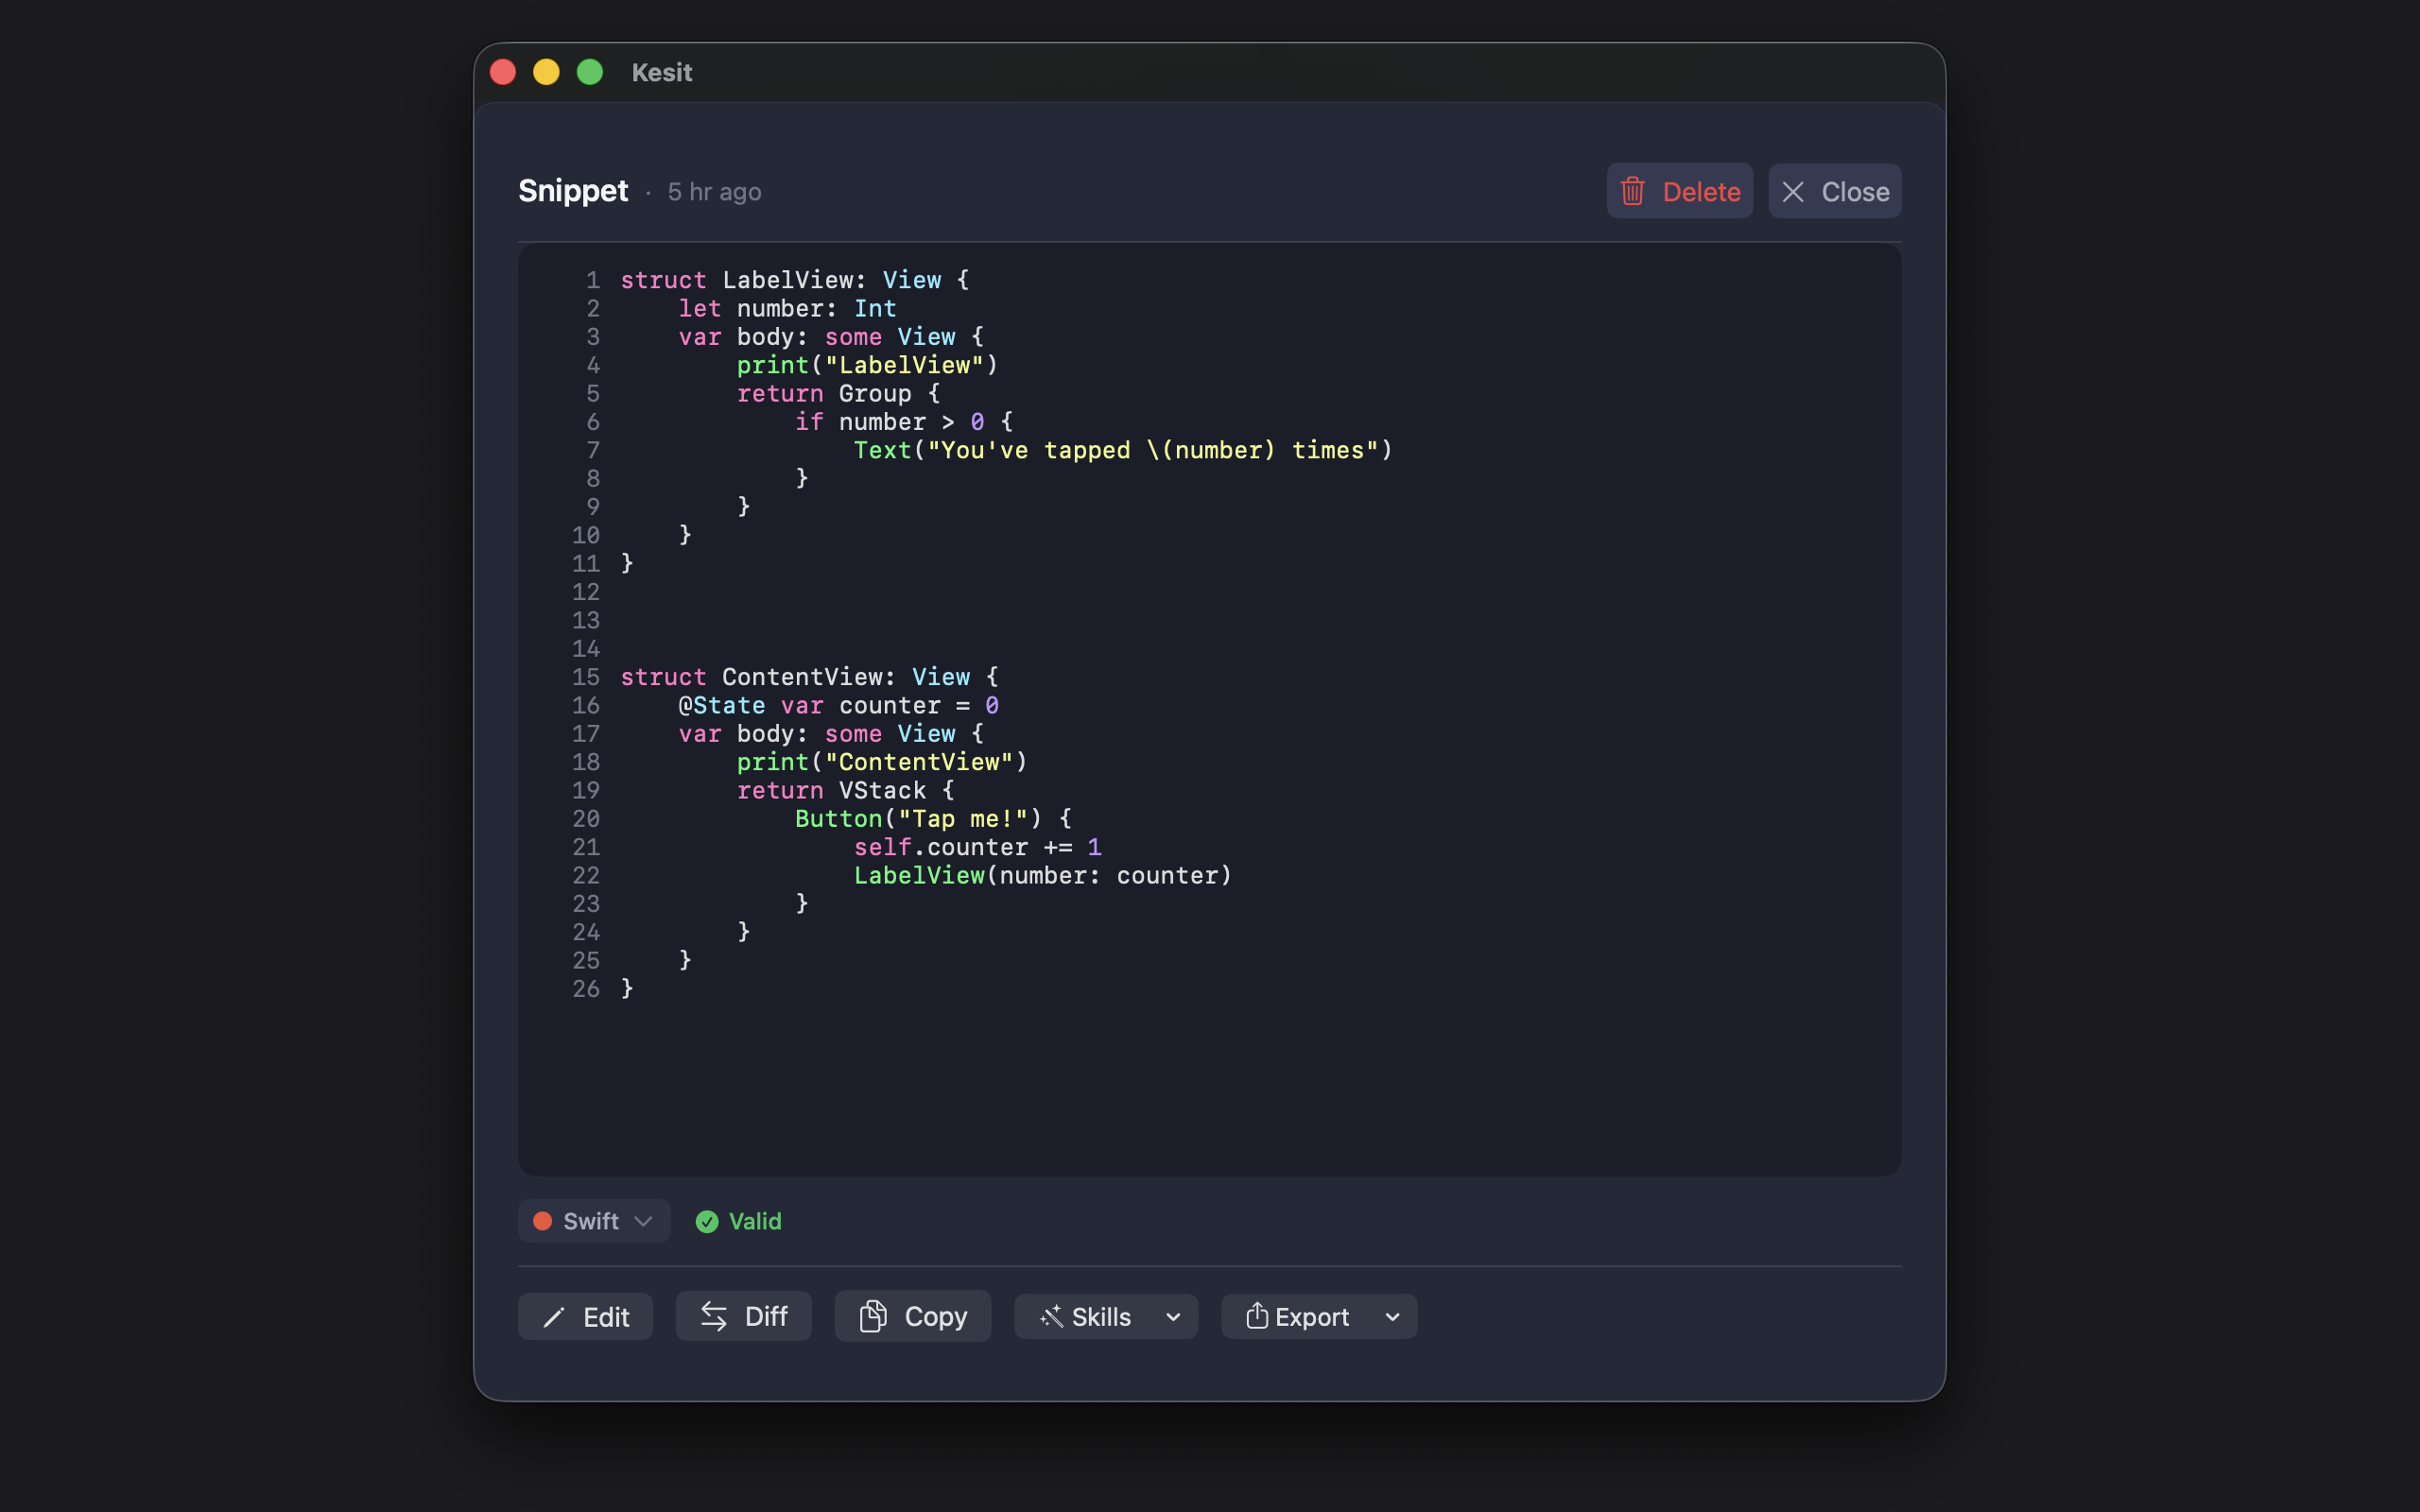The height and width of the screenshot is (1512, 2420).
Task: Select the pencil icon on the Edit button
Action: coord(556,1316)
